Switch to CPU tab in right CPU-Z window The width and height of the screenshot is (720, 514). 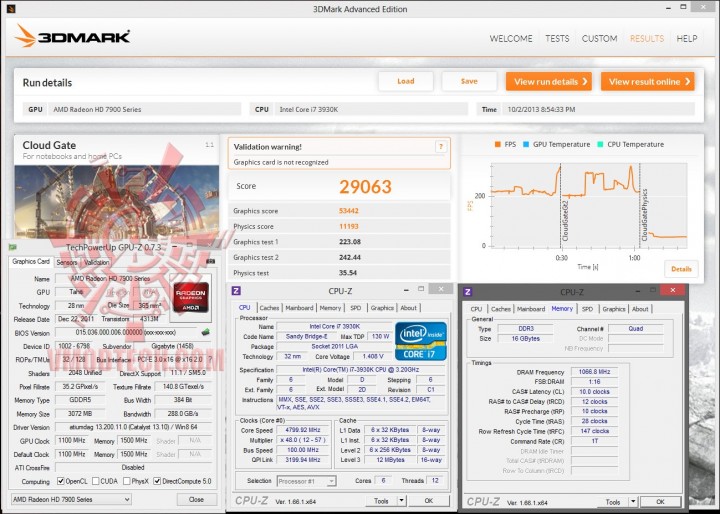click(477, 309)
